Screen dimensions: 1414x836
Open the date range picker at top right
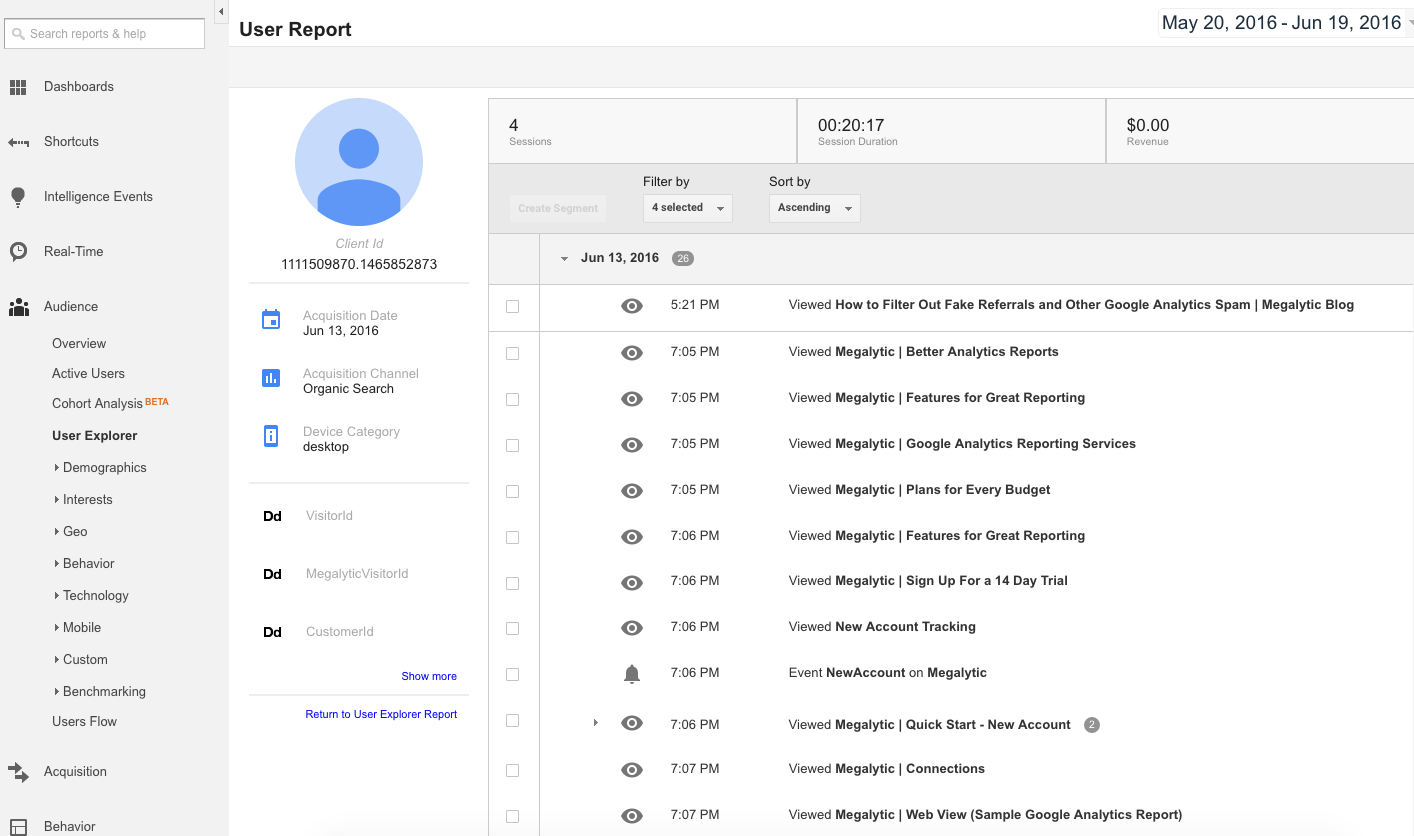(x=1284, y=24)
